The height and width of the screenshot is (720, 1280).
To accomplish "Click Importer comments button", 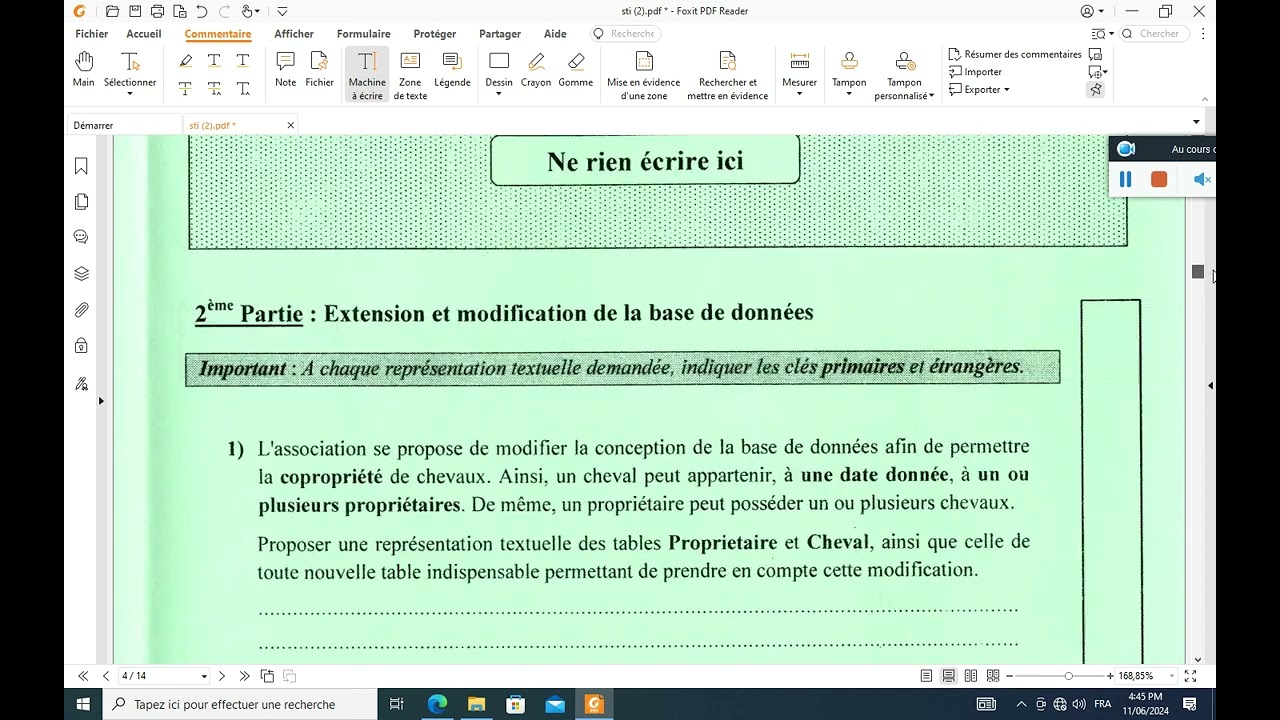I will tap(974, 72).
